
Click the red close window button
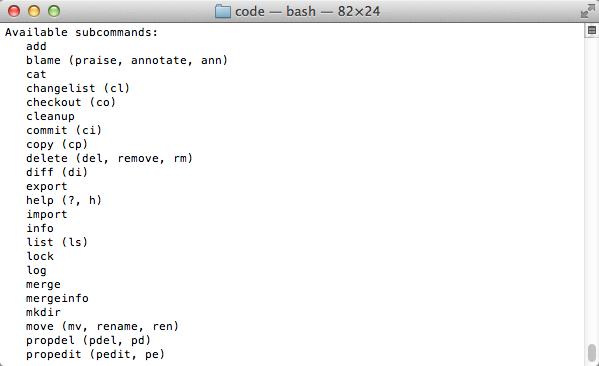[14, 11]
